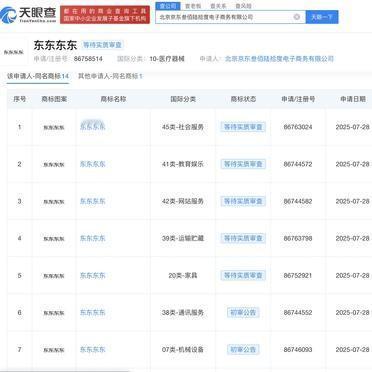This screenshot has width=372, height=372.
Task: Click the 商标图案 column header
Action: pyautogui.click(x=54, y=99)
